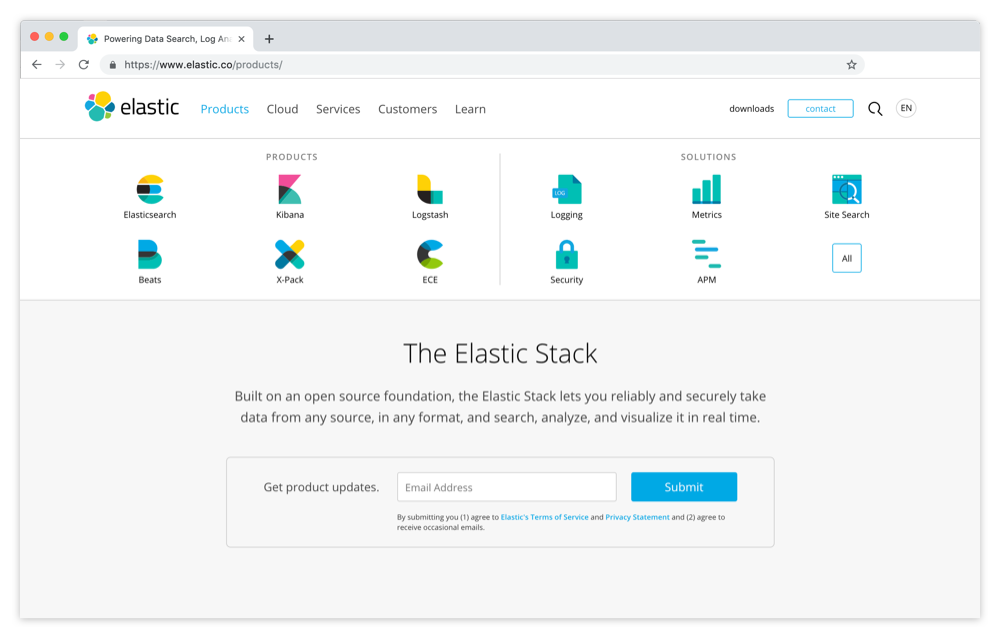Click the All solutions button
The height and width of the screenshot is (640, 1000).
(846, 258)
